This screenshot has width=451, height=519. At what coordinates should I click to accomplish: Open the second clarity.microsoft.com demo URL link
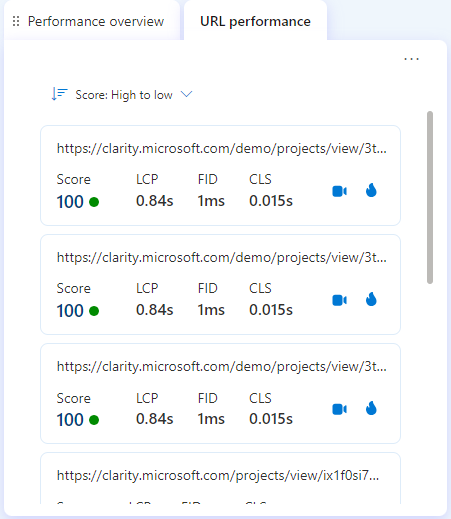tap(222, 258)
